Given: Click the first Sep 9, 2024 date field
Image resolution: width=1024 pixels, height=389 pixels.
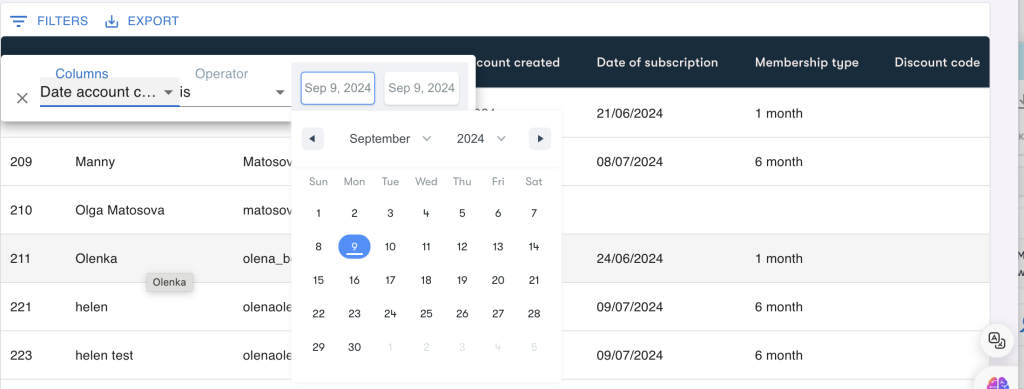Looking at the screenshot, I should click(x=338, y=88).
